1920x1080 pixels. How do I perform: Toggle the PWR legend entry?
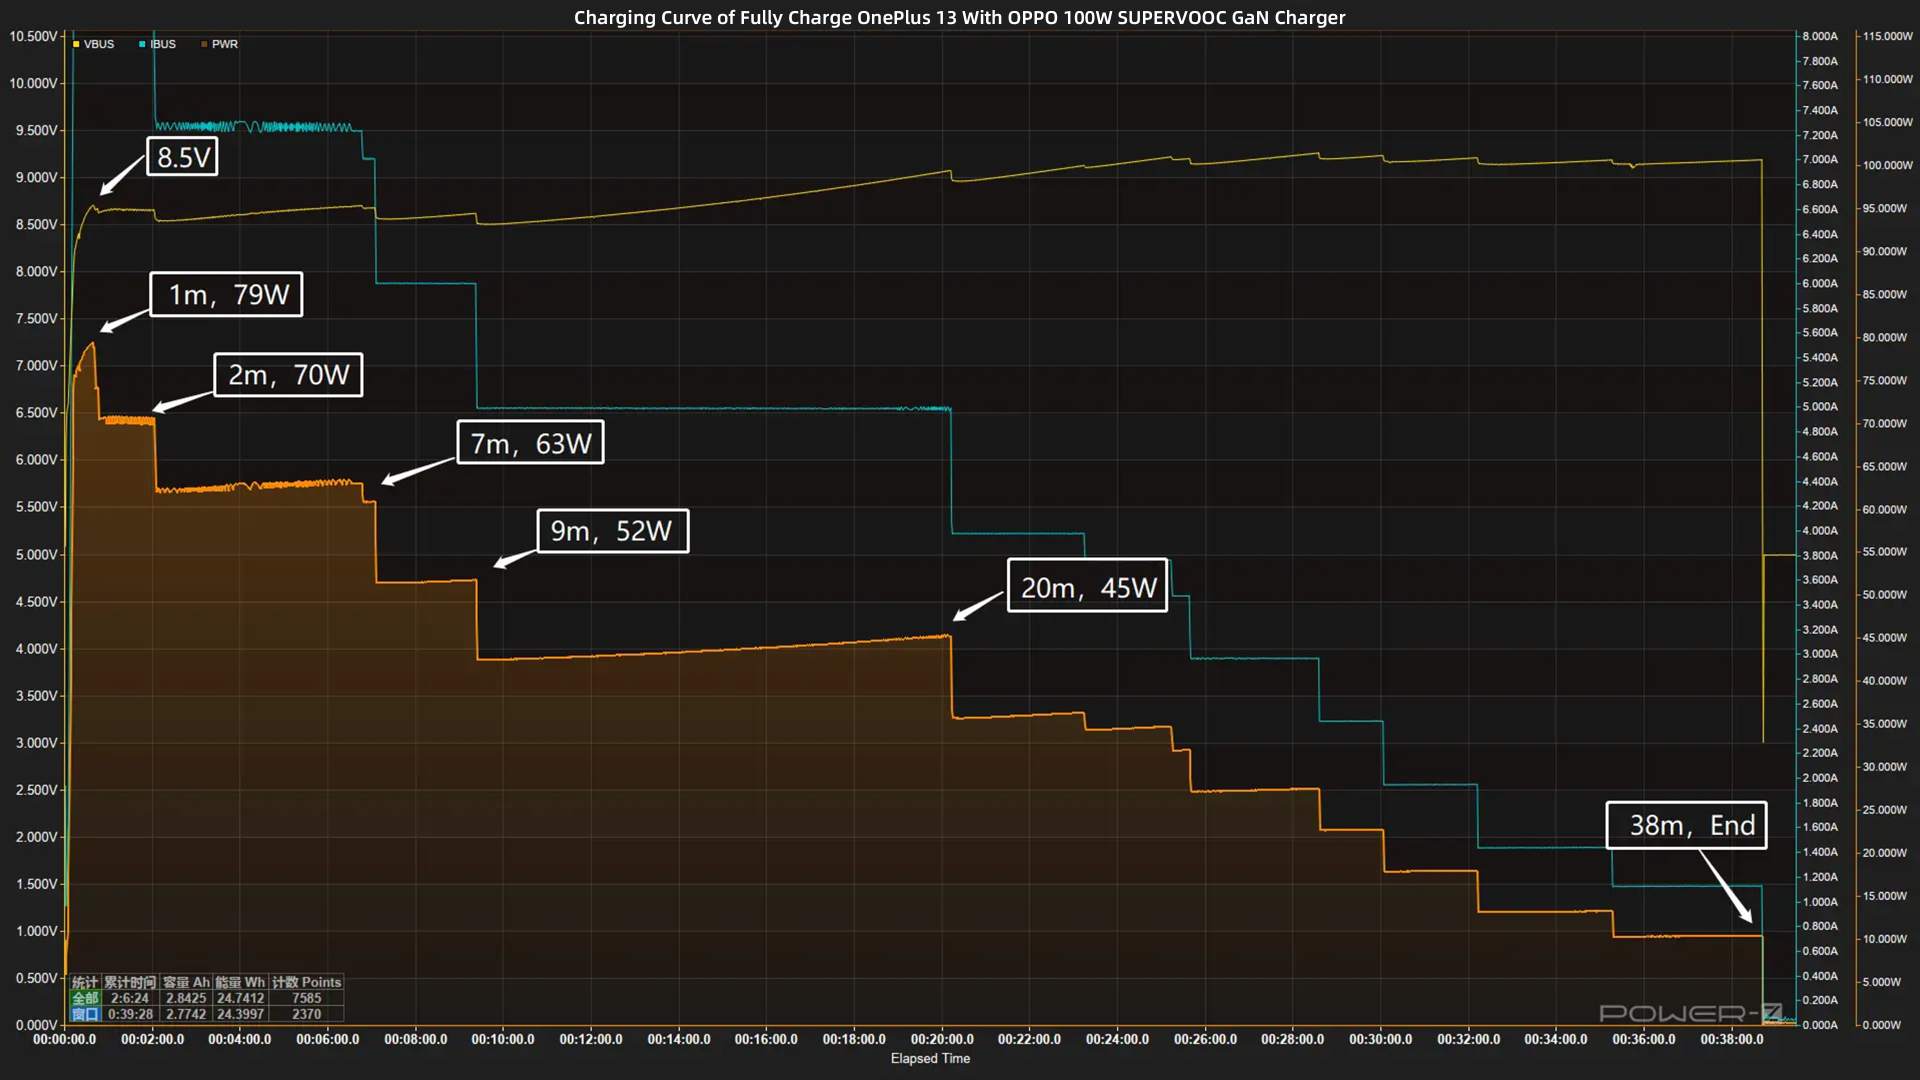tap(219, 44)
